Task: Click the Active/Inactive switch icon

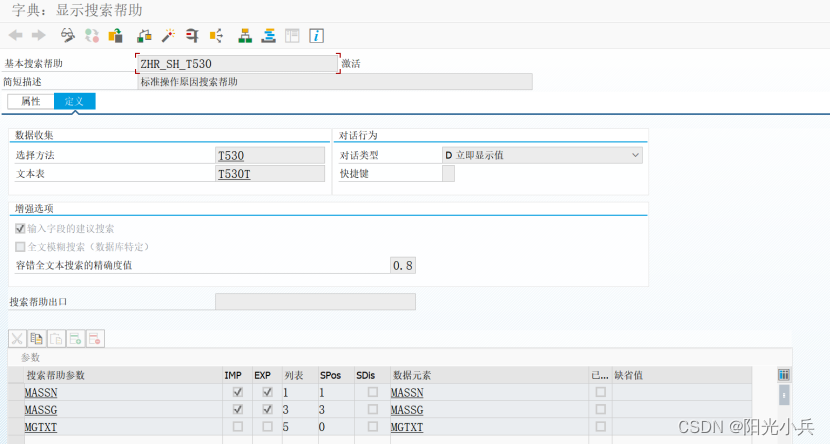Action: tap(92, 35)
